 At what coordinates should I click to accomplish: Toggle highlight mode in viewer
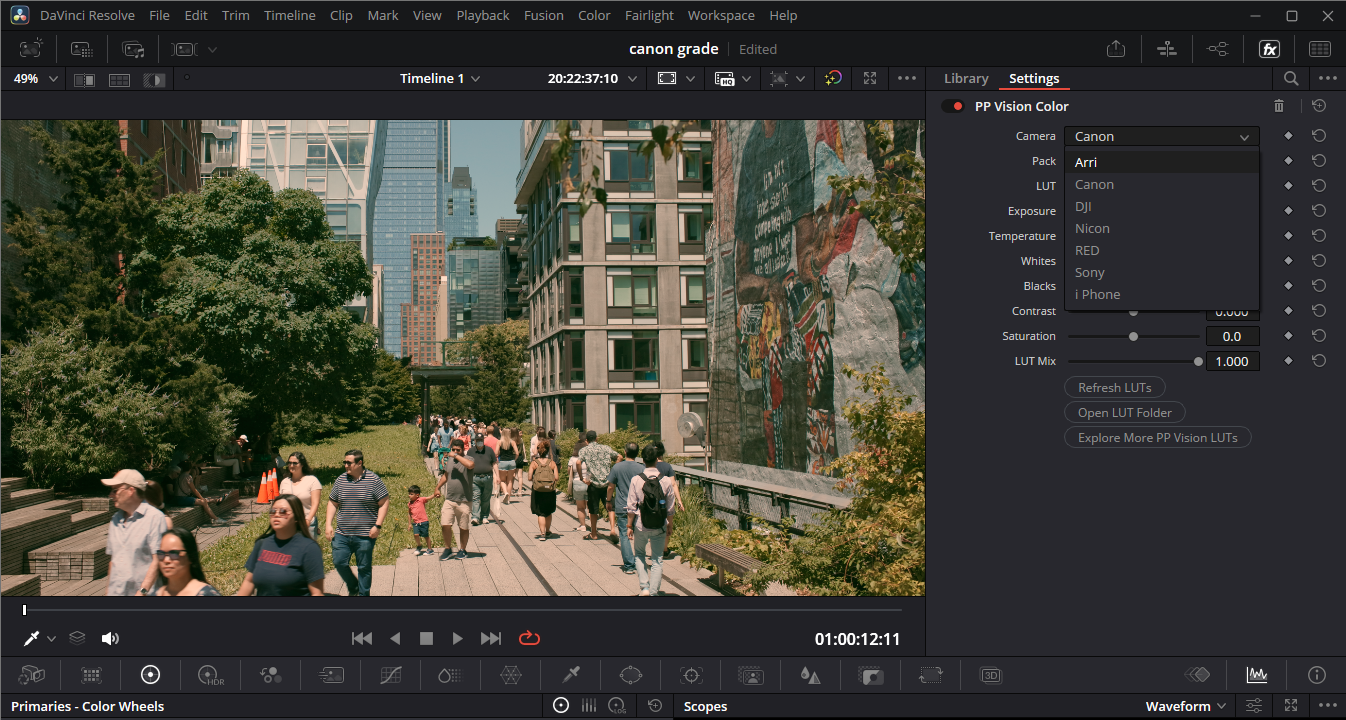pos(154,79)
